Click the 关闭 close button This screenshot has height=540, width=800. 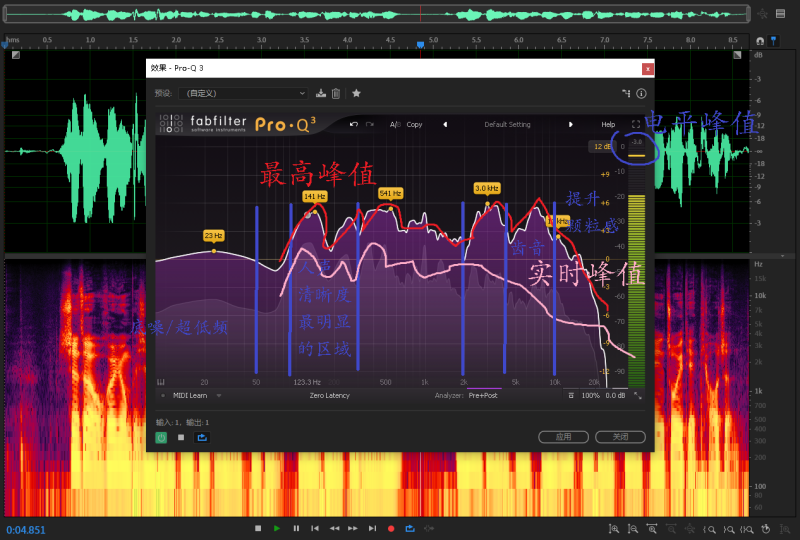pyautogui.click(x=620, y=437)
